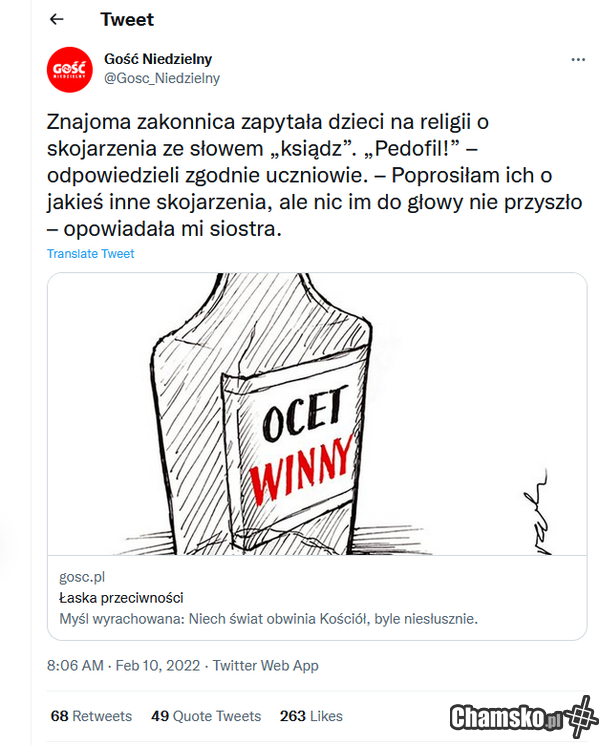Open the three-dot more options menu
This screenshot has width=600, height=745.
[578, 60]
